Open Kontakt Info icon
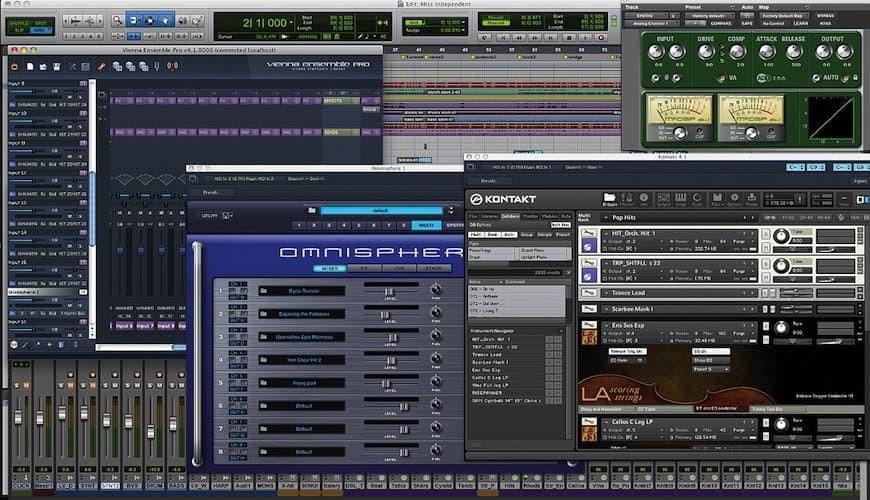Viewport: 870px width, 500px height. tap(644, 199)
